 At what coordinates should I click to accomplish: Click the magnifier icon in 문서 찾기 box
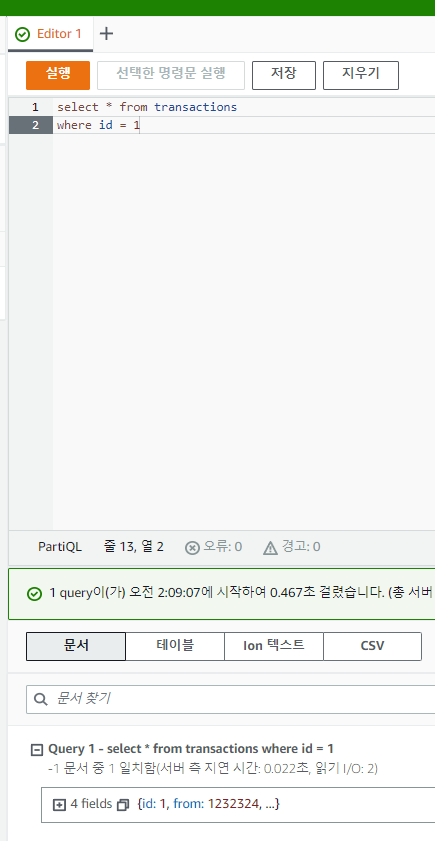pos(41,699)
